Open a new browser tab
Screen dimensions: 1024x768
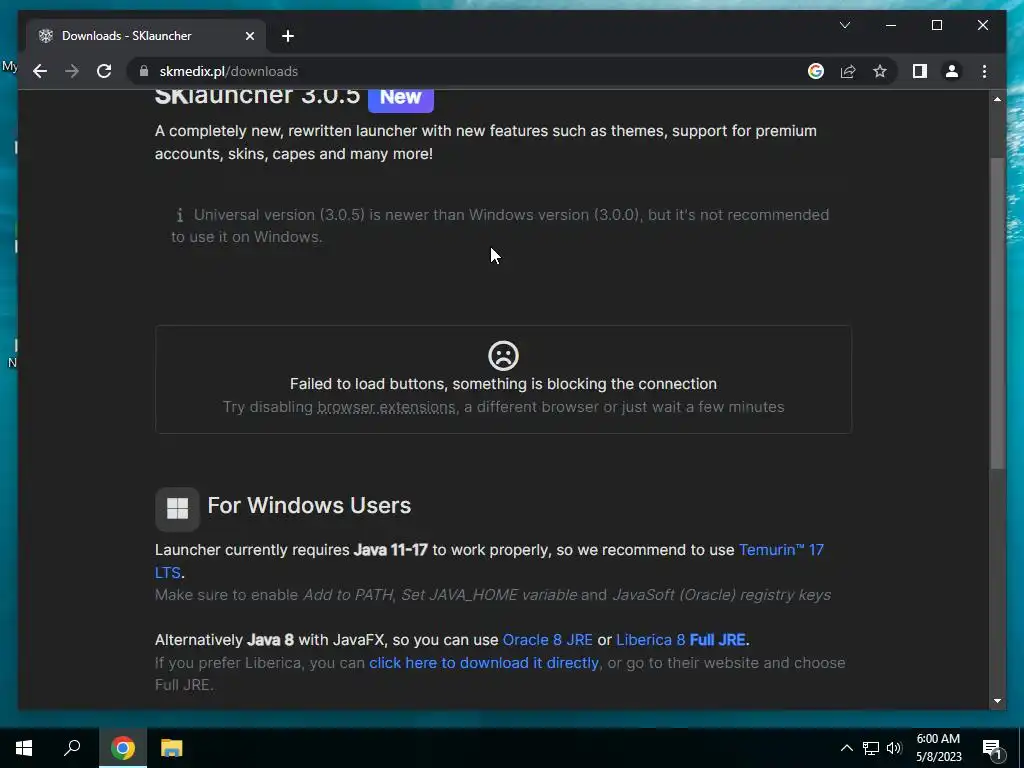point(287,36)
